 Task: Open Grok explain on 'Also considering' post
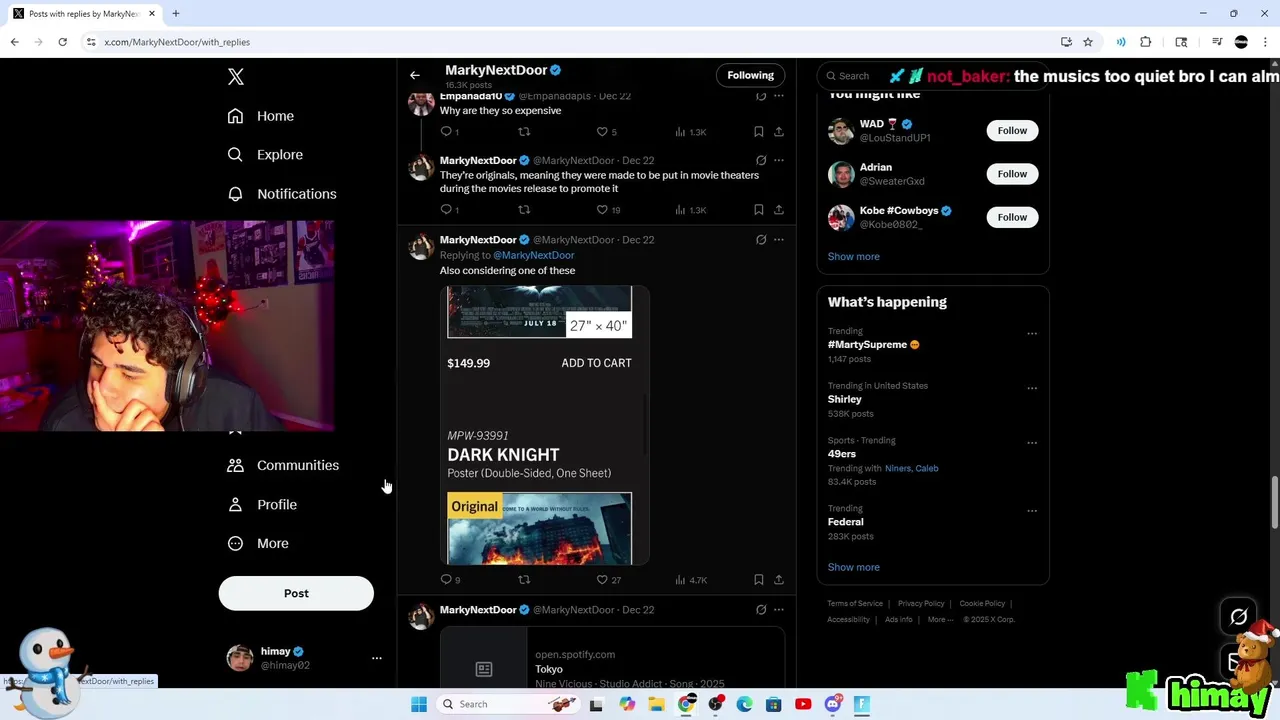761,240
